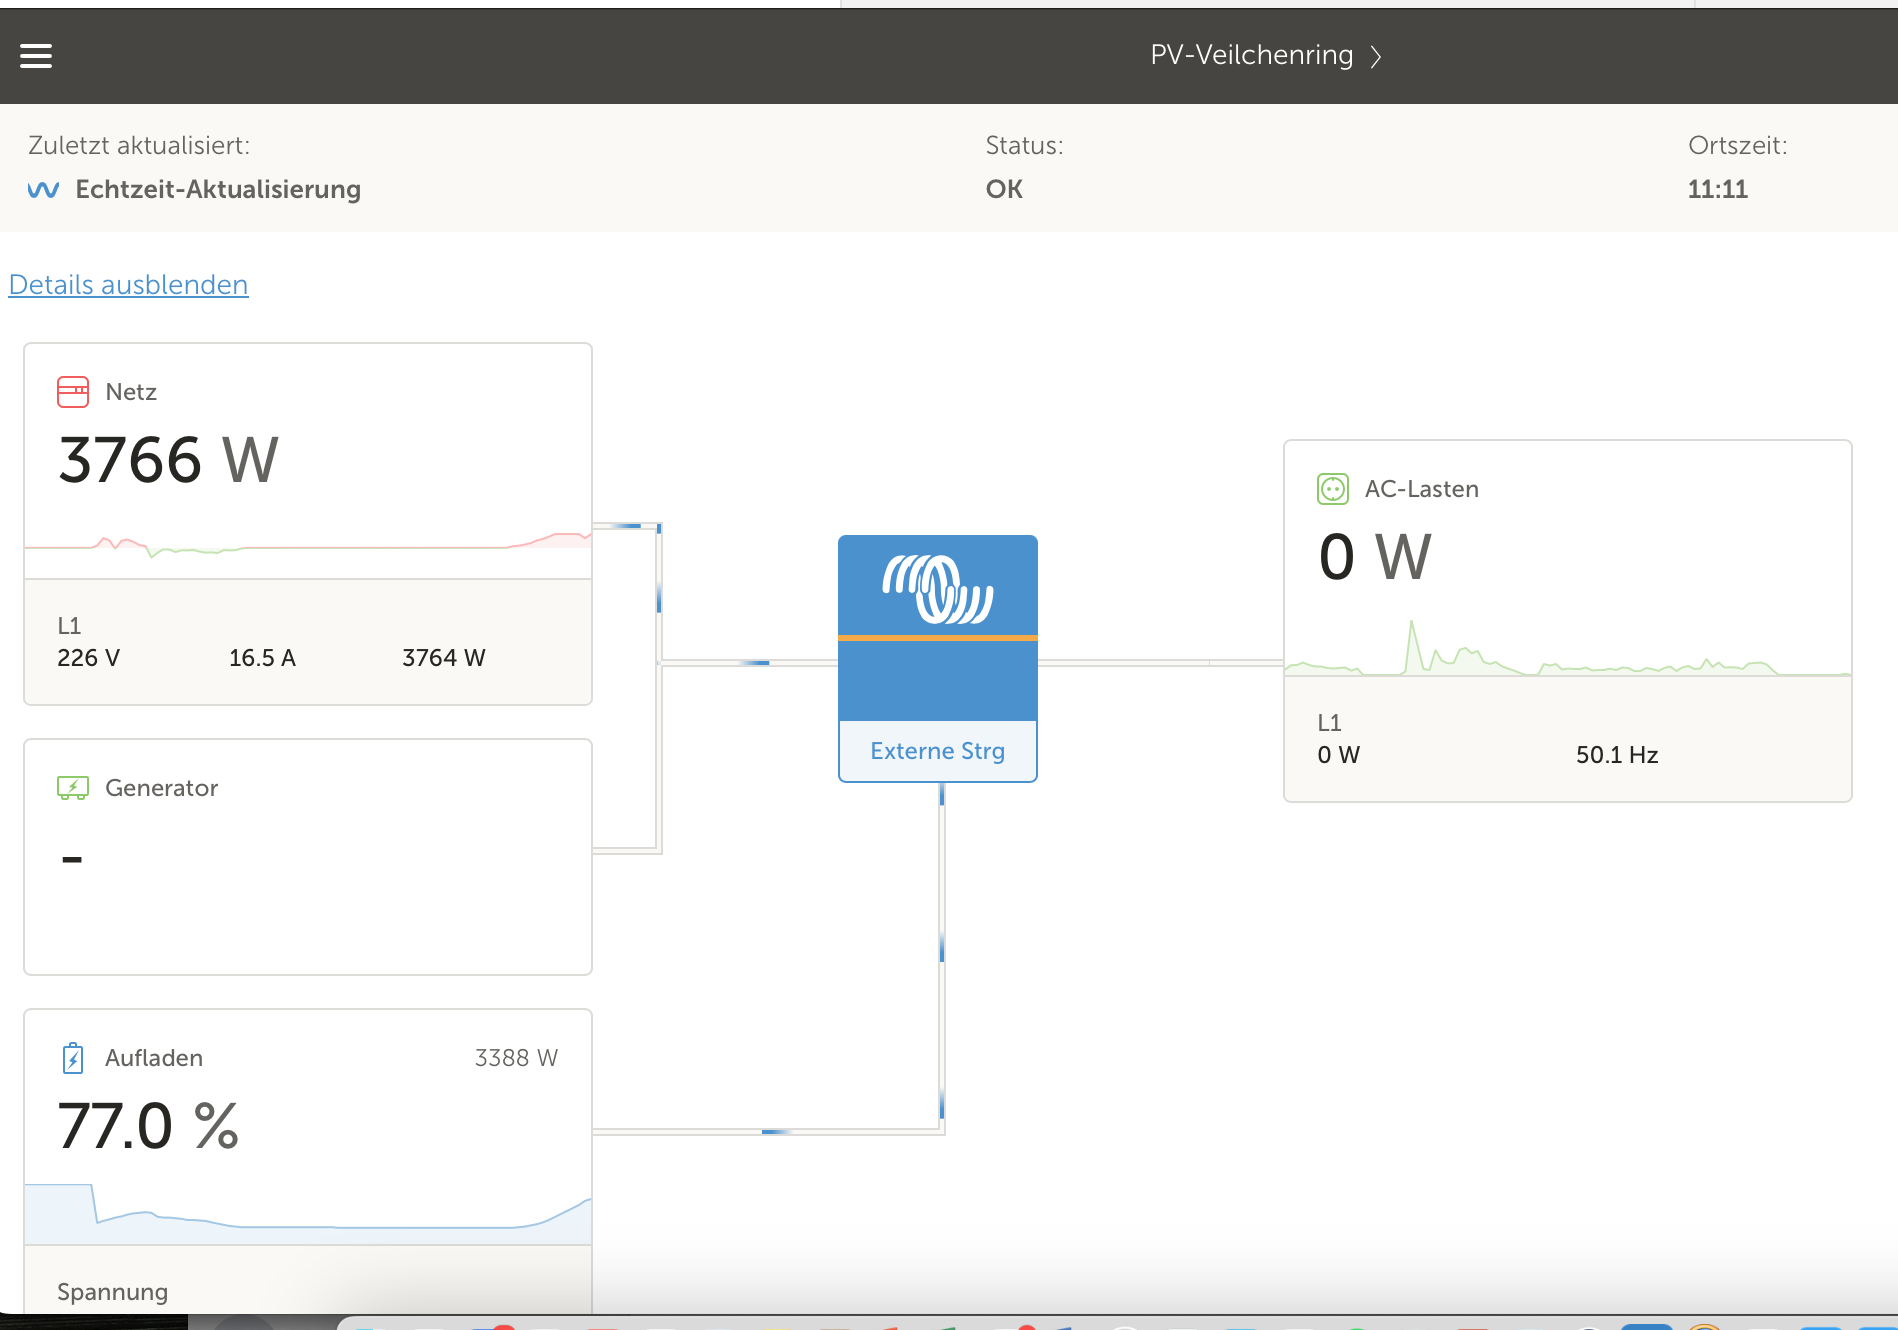1898x1330 pixels.
Task: Click the Netz power history graph
Action: pyautogui.click(x=308, y=545)
